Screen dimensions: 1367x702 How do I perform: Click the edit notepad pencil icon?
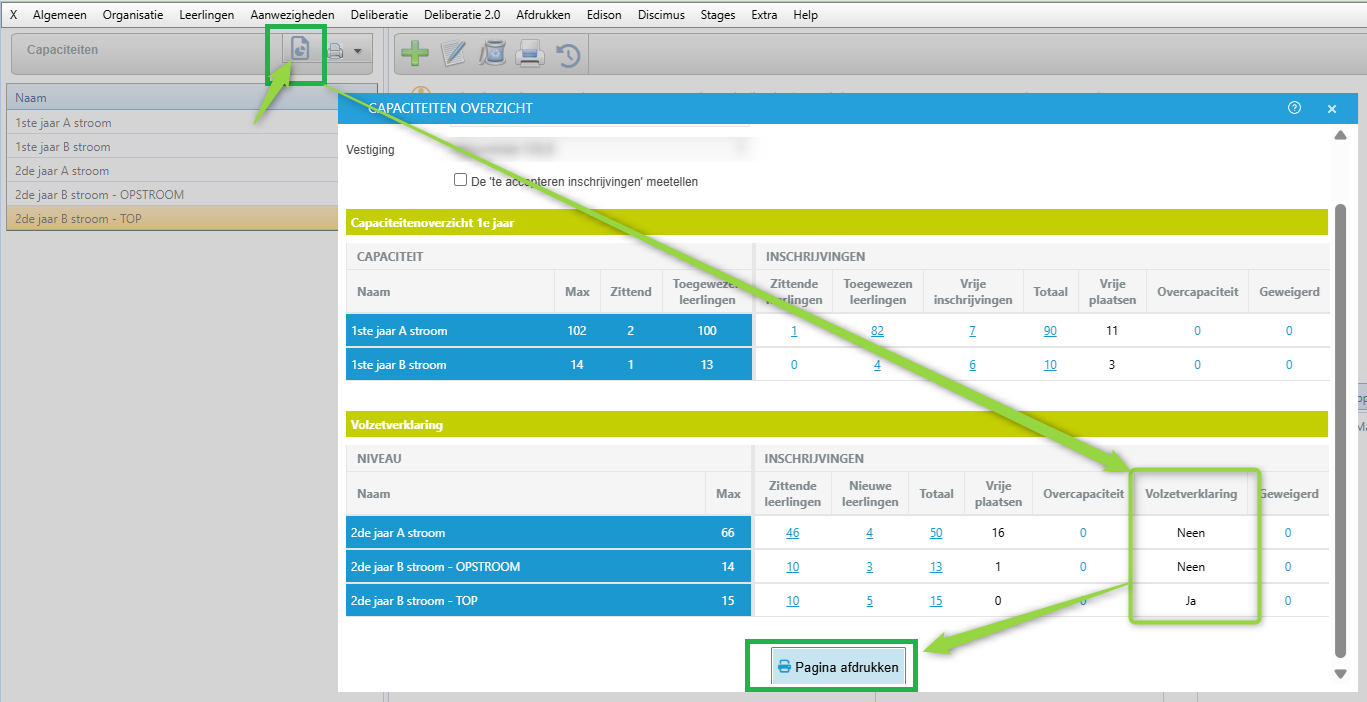click(x=454, y=54)
